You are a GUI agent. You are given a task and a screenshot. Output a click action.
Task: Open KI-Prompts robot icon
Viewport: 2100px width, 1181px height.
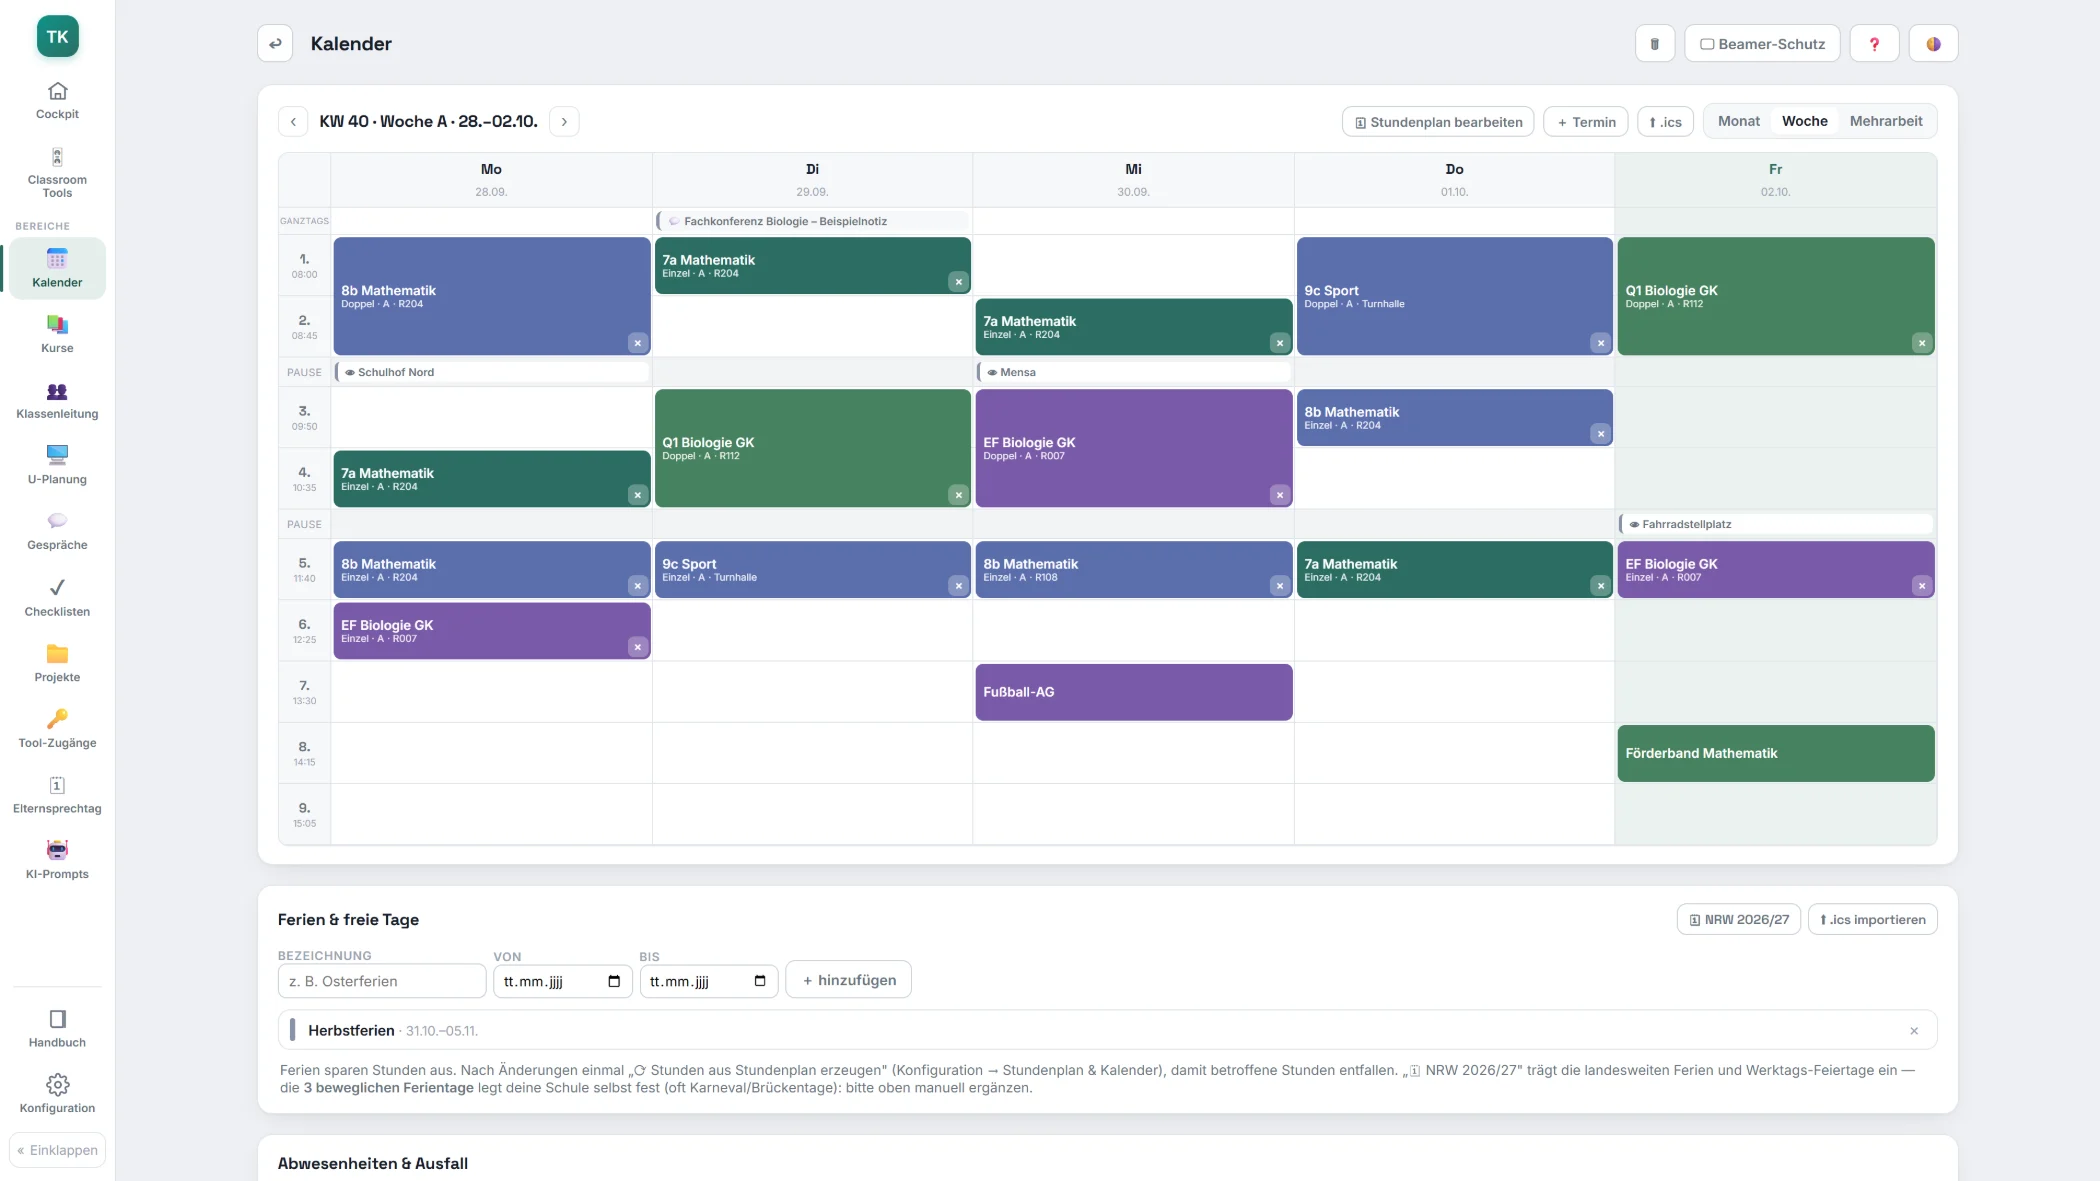pos(57,850)
